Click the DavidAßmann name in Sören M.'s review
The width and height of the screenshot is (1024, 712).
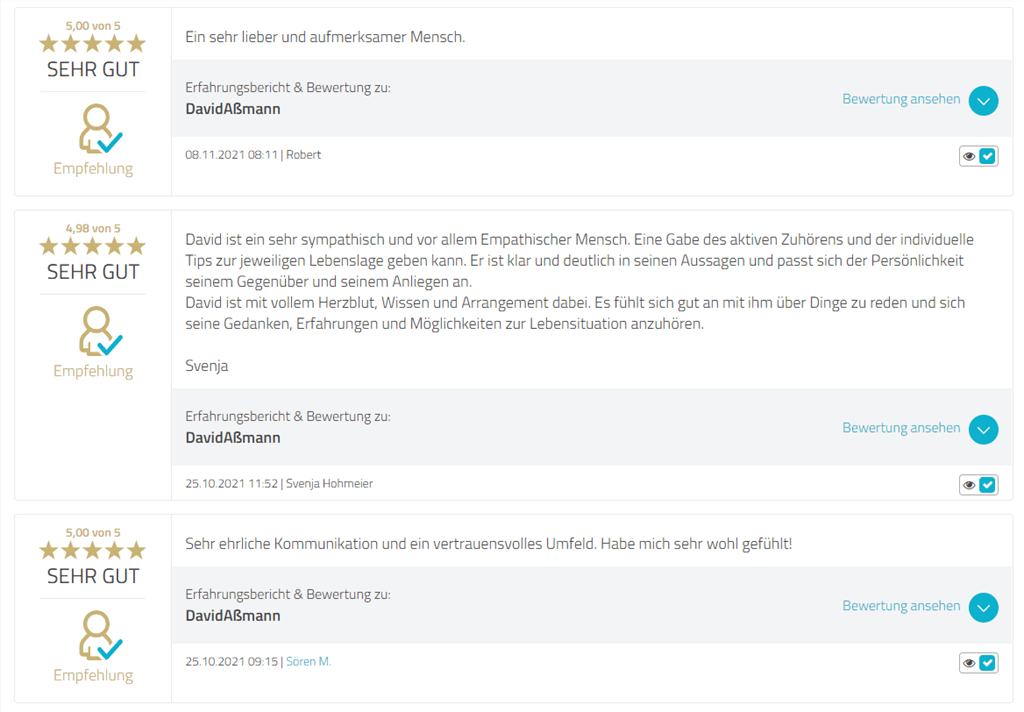(x=233, y=616)
